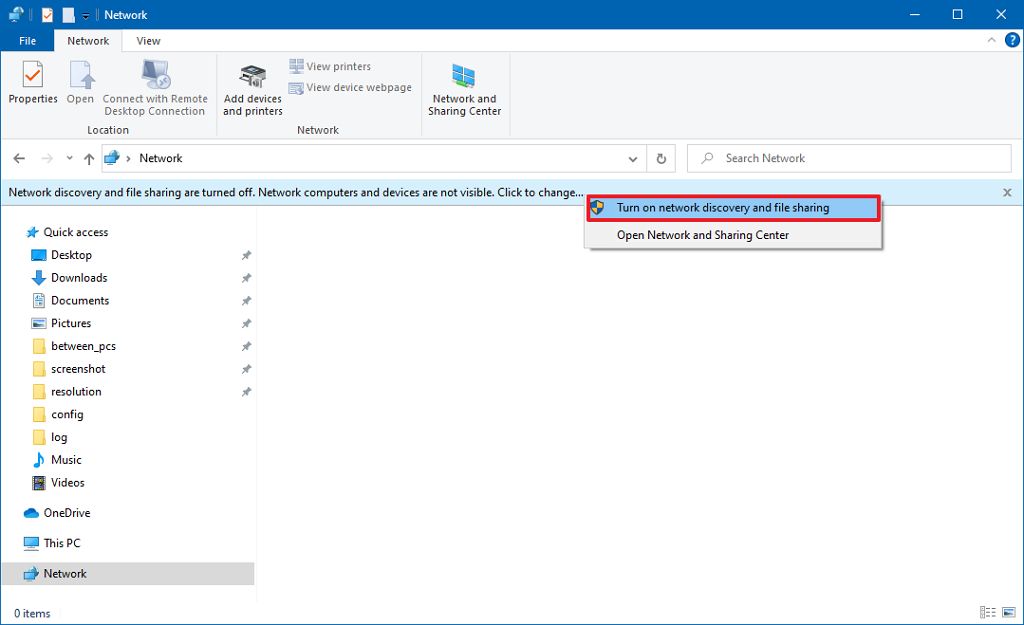Go back with the back arrow
Image resolution: width=1024 pixels, height=625 pixels.
click(19, 158)
